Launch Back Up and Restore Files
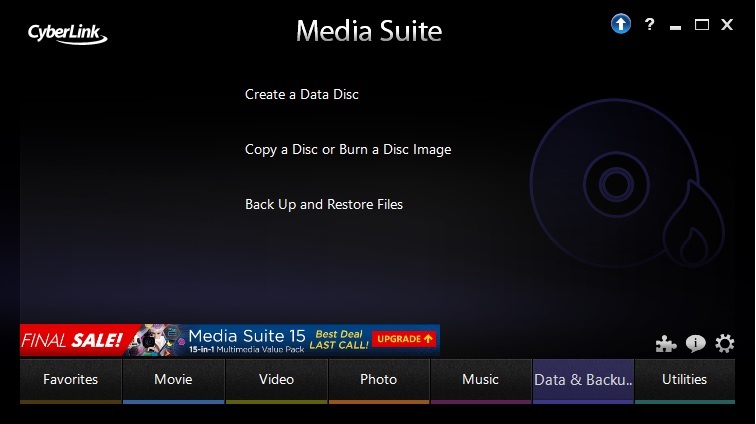 click(324, 205)
